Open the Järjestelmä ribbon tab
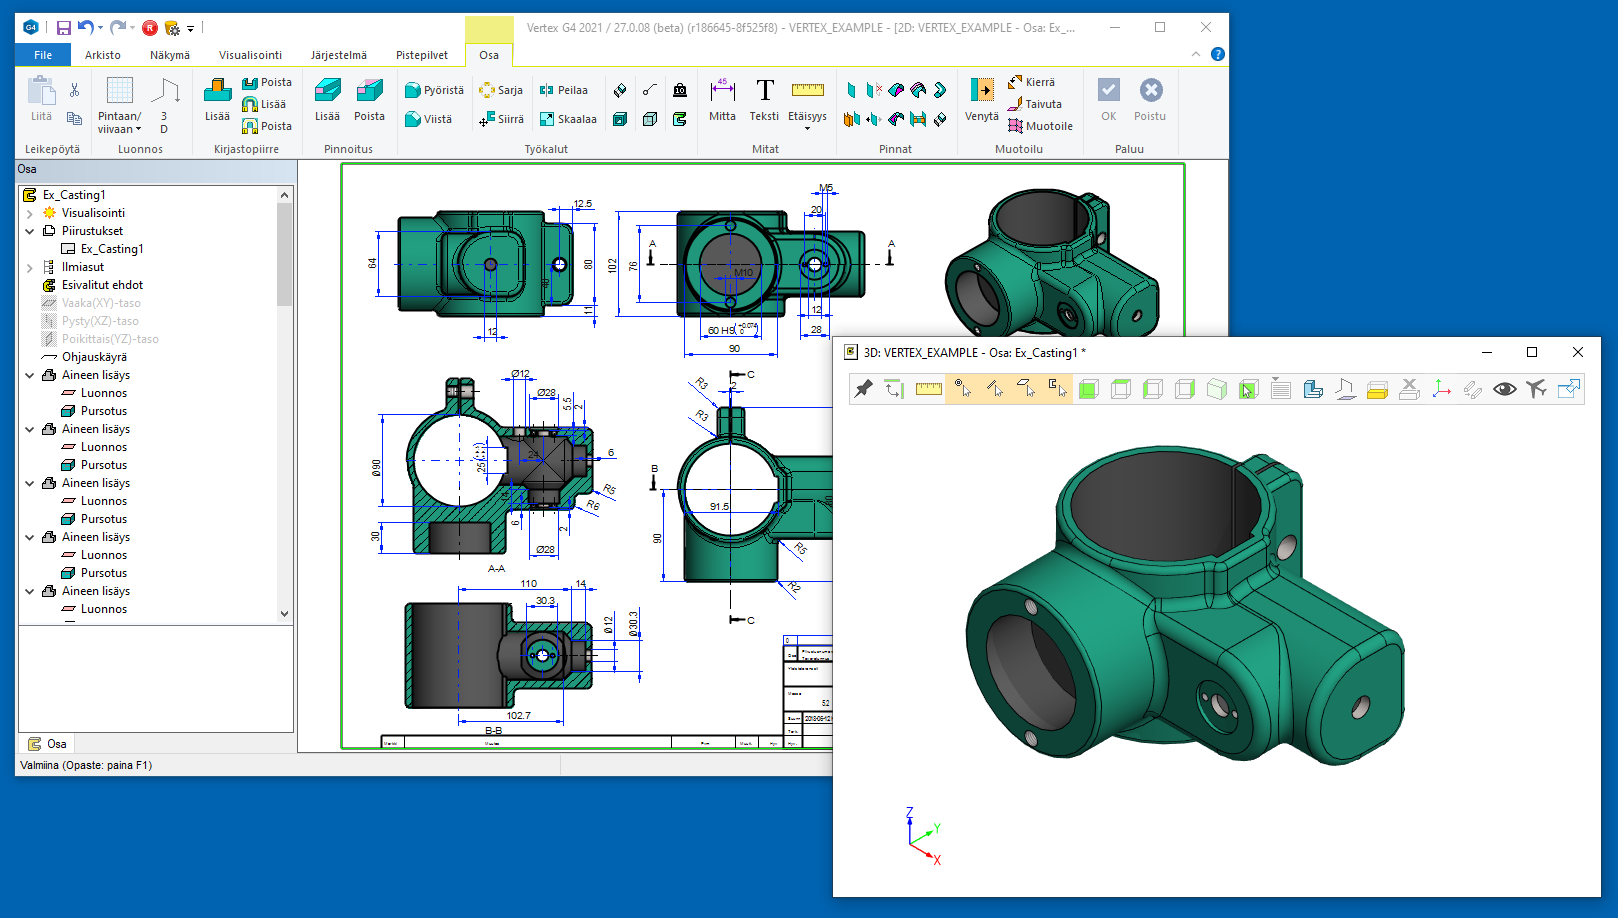 point(338,55)
